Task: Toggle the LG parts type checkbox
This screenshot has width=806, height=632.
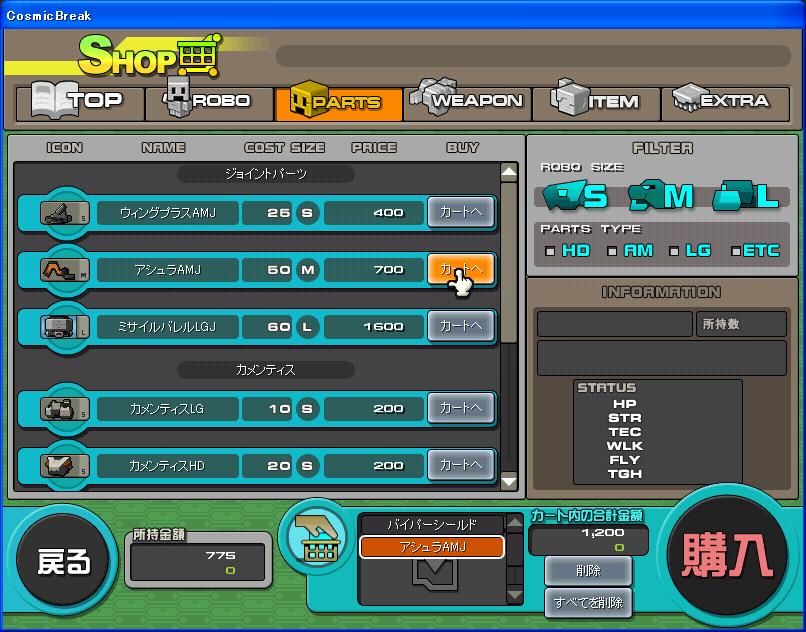Action: pos(674,251)
